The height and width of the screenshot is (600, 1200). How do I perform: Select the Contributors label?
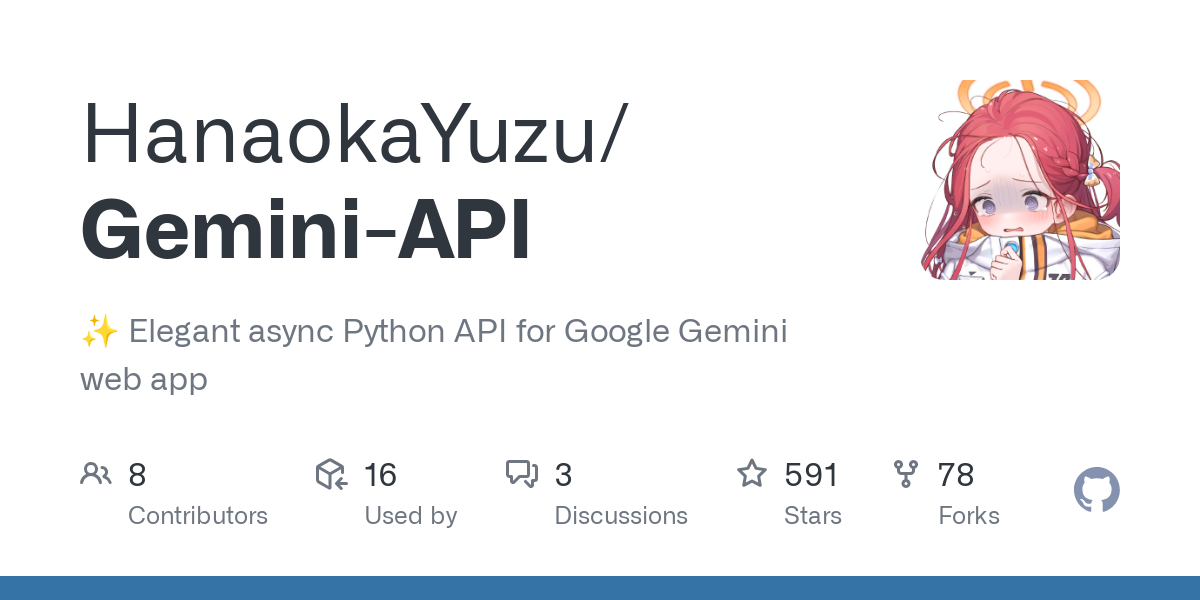coord(198,516)
